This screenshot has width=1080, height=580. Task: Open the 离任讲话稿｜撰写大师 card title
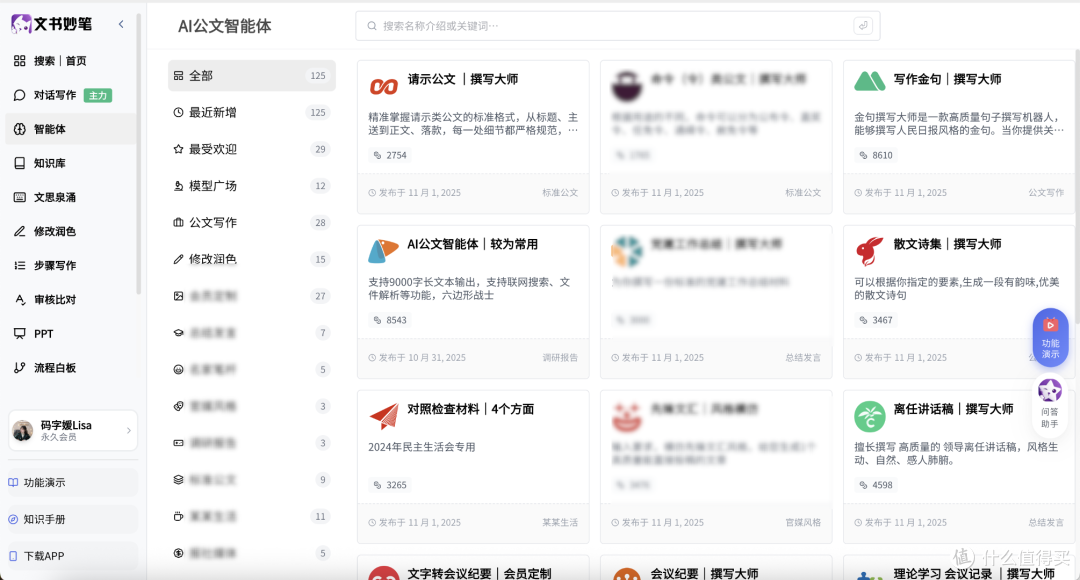(953, 409)
